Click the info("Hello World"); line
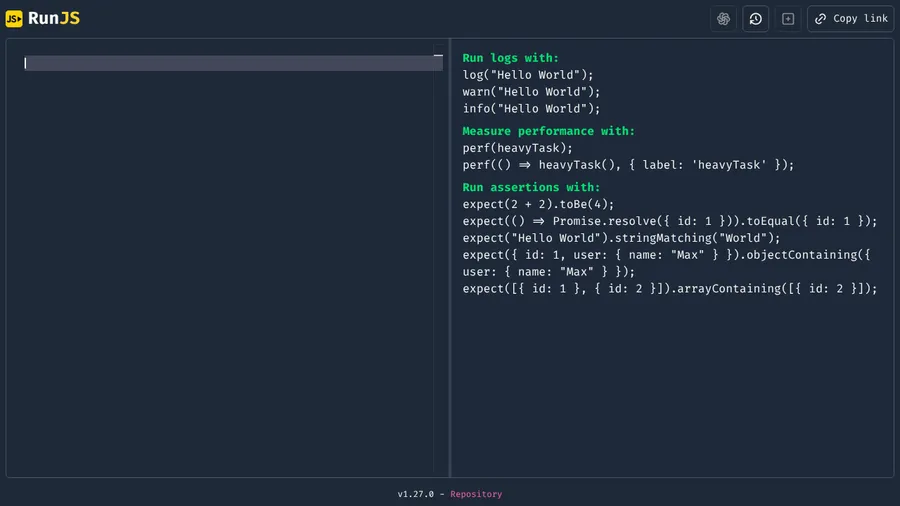The width and height of the screenshot is (900, 506). [x=532, y=108]
